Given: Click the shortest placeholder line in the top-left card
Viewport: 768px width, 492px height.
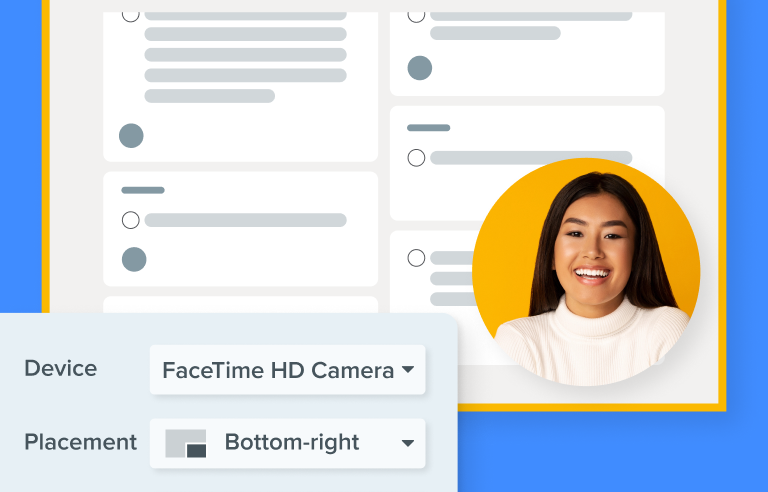Looking at the screenshot, I should pos(210,96).
